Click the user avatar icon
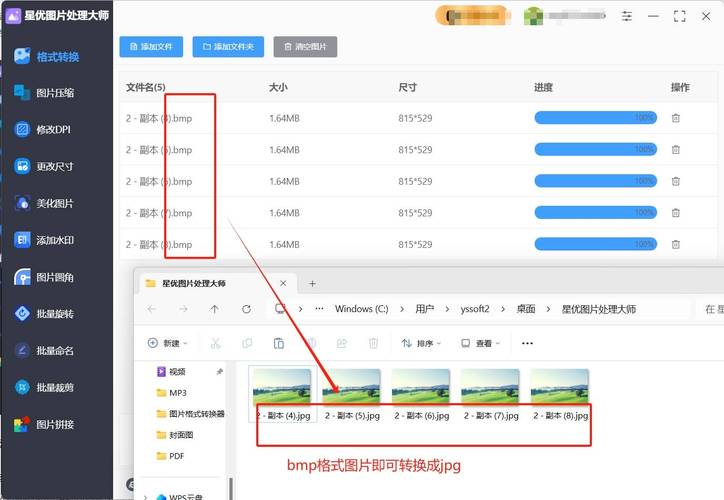 click(x=533, y=16)
